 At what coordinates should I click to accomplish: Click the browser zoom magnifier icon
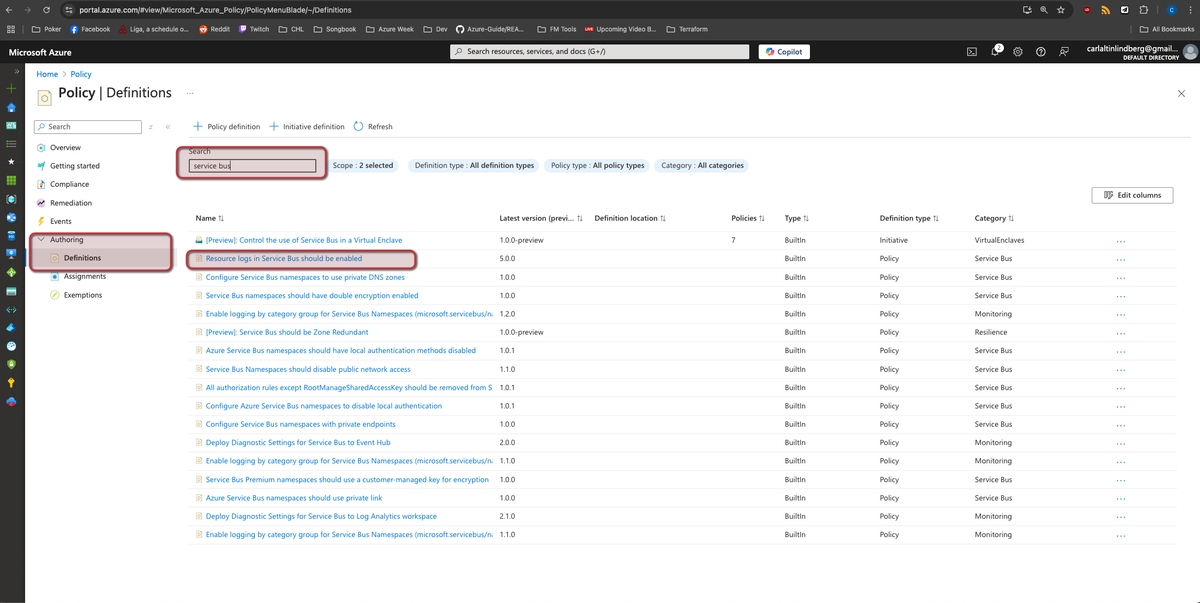pyautogui.click(x=1044, y=9)
